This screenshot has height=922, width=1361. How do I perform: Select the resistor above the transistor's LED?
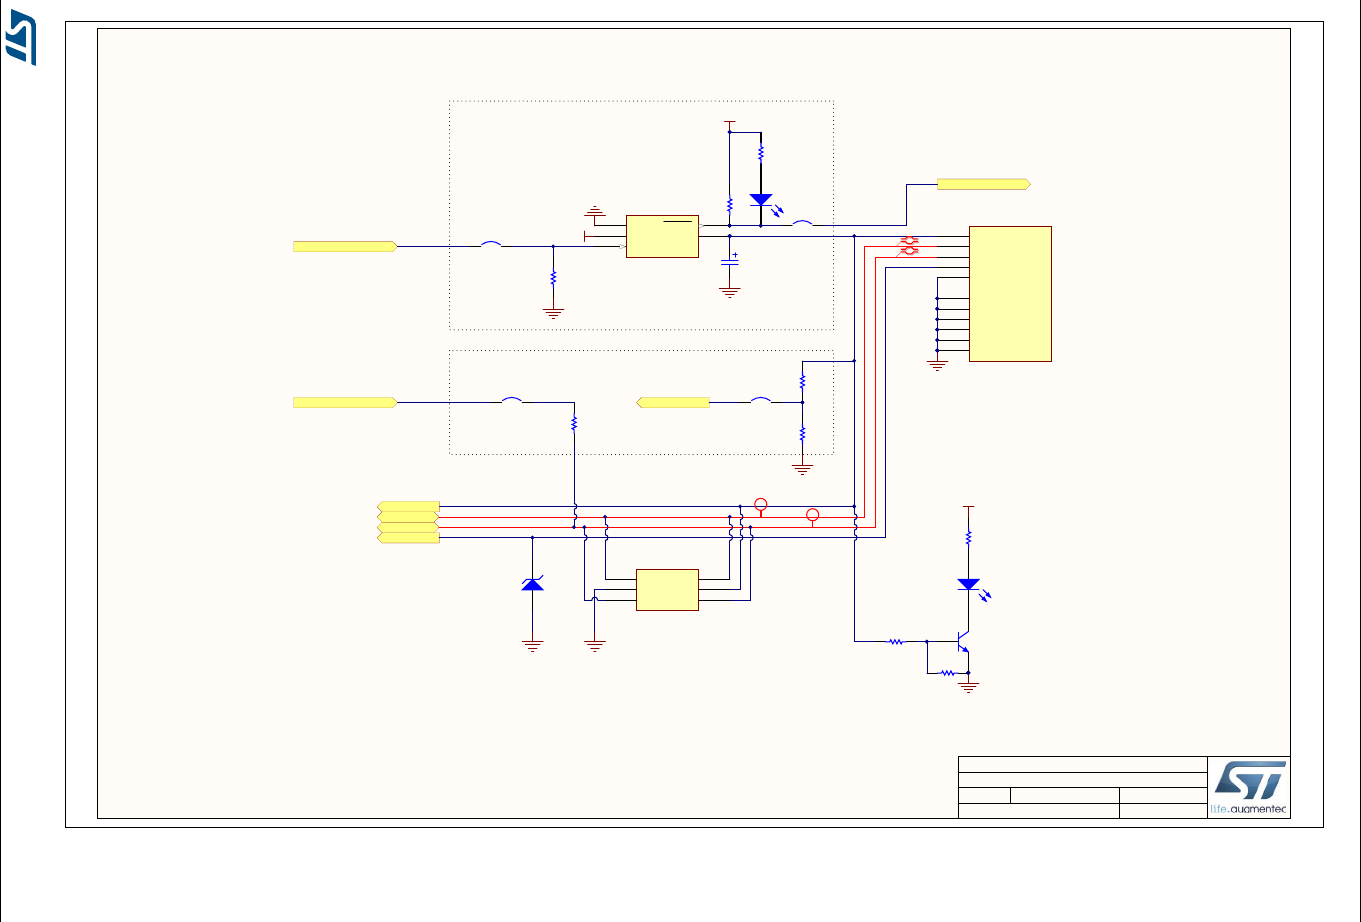pyautogui.click(x=968, y=537)
